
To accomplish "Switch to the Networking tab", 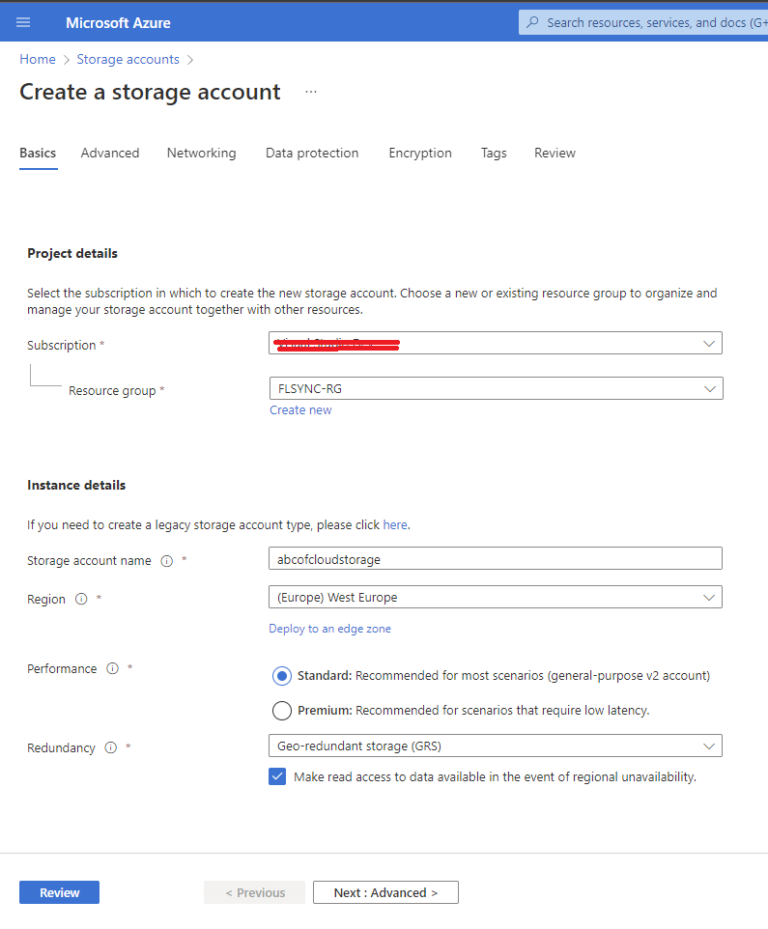I will pyautogui.click(x=201, y=153).
